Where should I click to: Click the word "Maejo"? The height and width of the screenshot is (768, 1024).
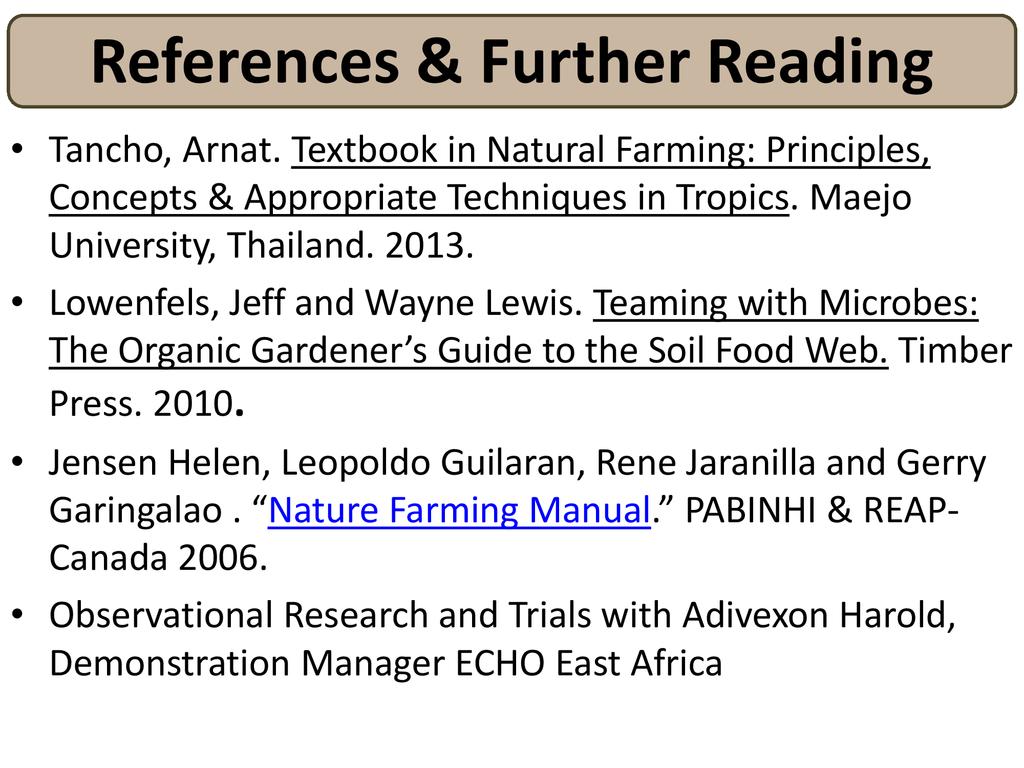861,199
